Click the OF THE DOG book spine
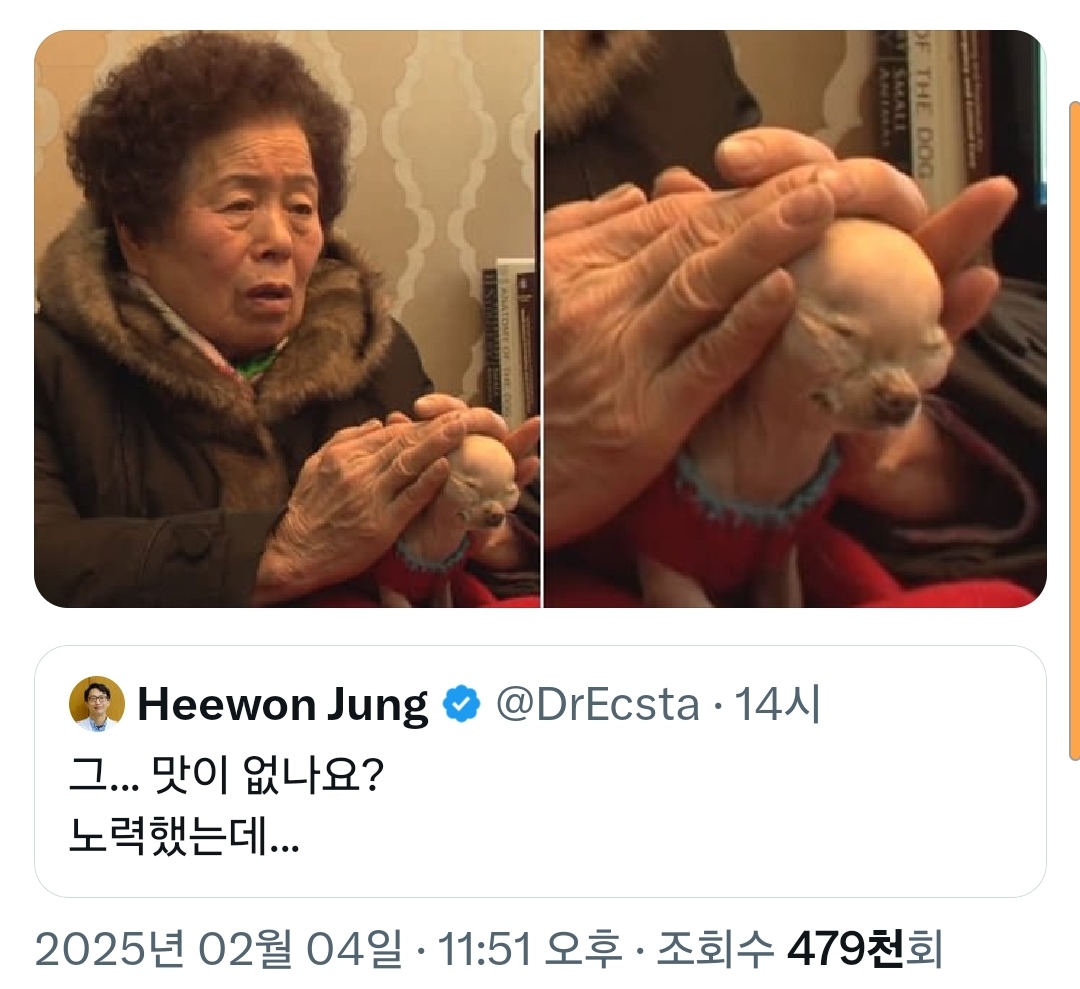1080x989 pixels. click(x=922, y=103)
